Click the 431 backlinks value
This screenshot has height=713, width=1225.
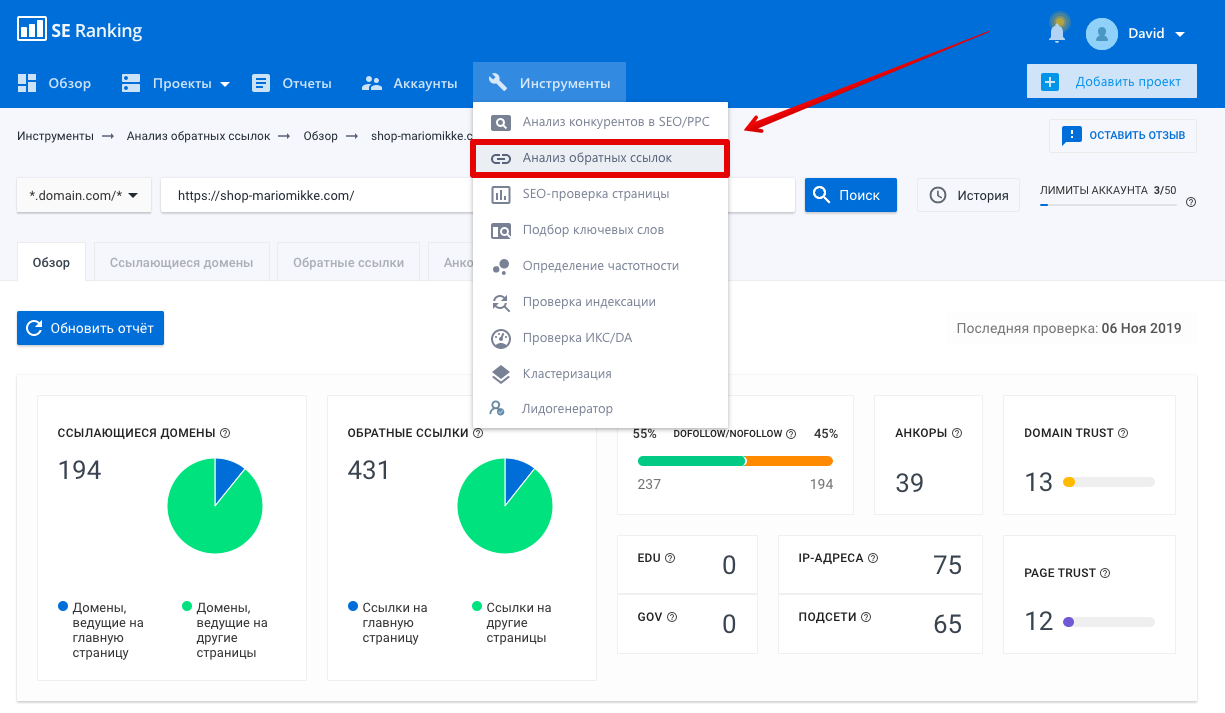pyautogui.click(x=369, y=470)
